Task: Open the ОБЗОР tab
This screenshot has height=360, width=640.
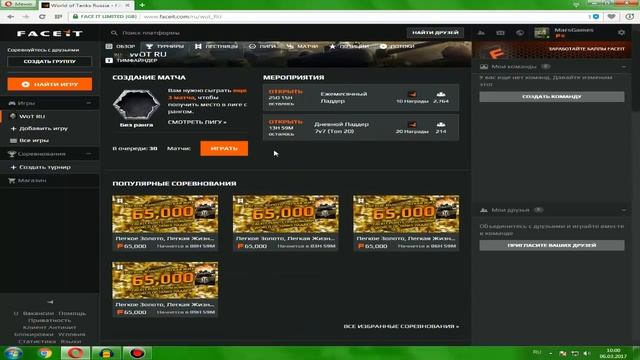Action: [120, 46]
